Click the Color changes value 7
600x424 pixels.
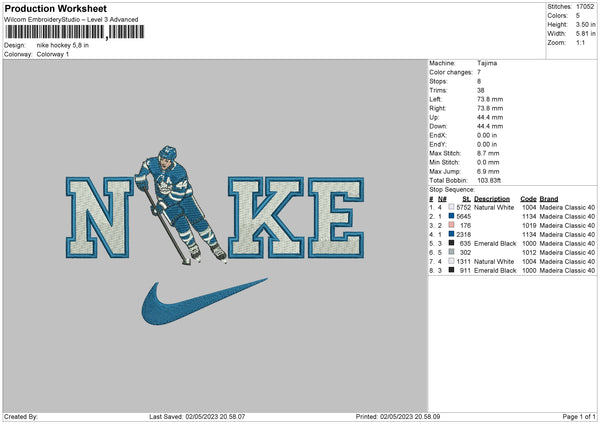(479, 72)
